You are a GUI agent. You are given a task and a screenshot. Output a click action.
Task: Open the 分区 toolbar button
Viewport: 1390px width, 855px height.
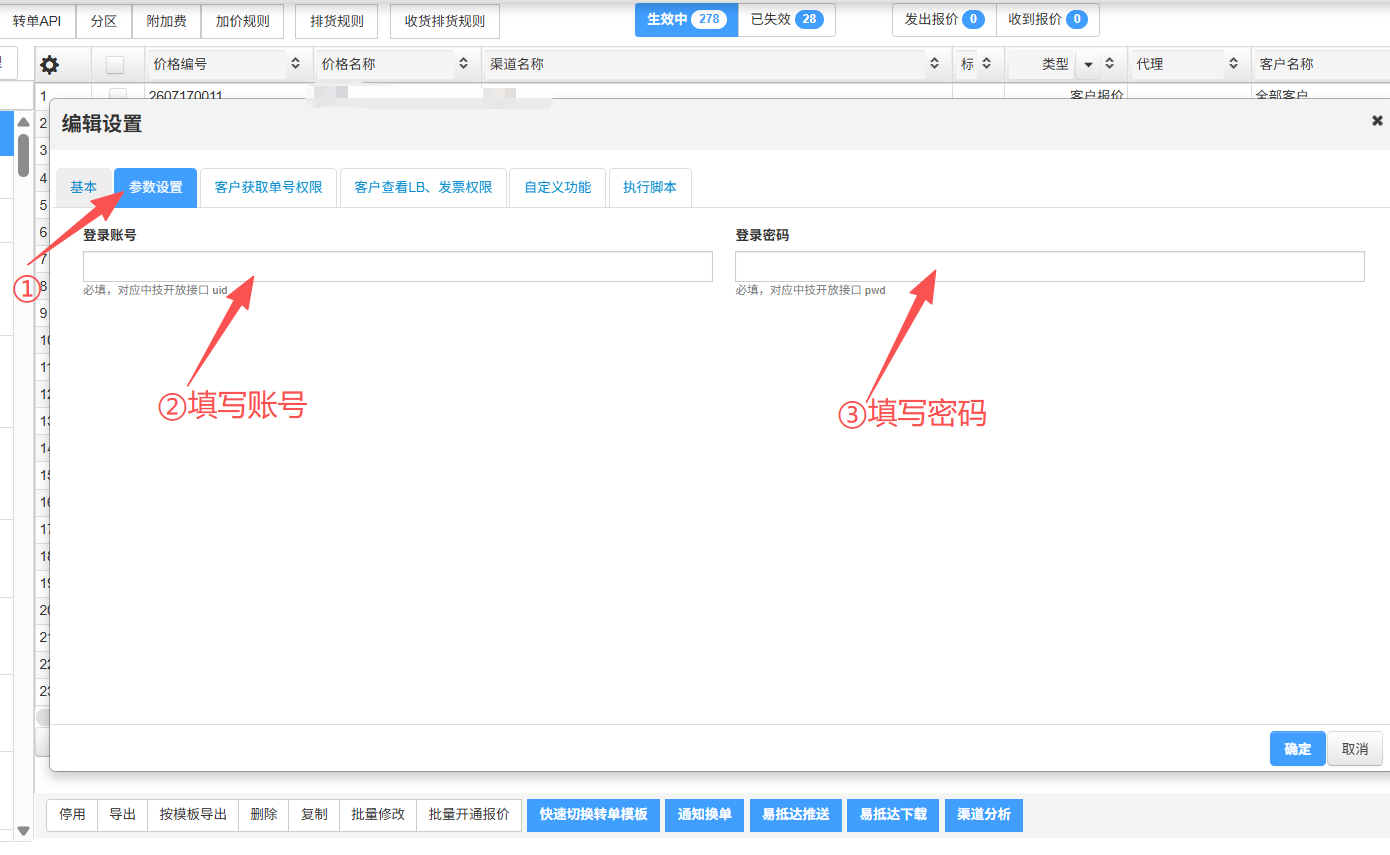(104, 20)
